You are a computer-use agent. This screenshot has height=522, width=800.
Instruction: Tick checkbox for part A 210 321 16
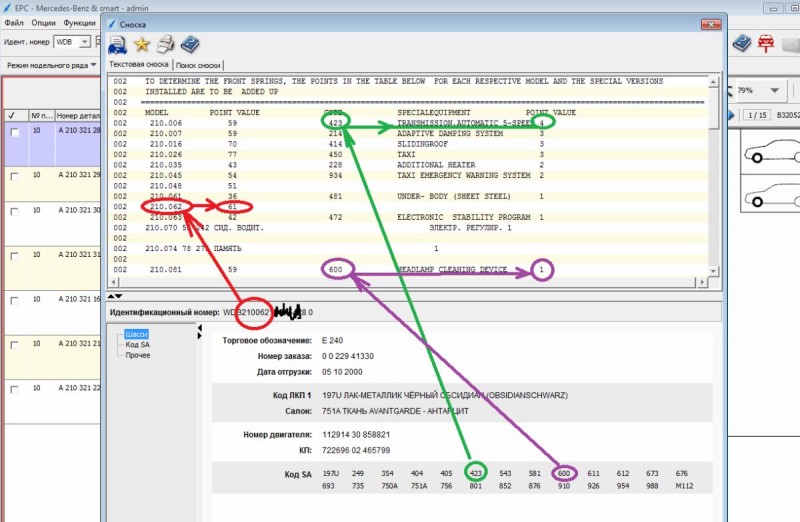click(x=15, y=301)
